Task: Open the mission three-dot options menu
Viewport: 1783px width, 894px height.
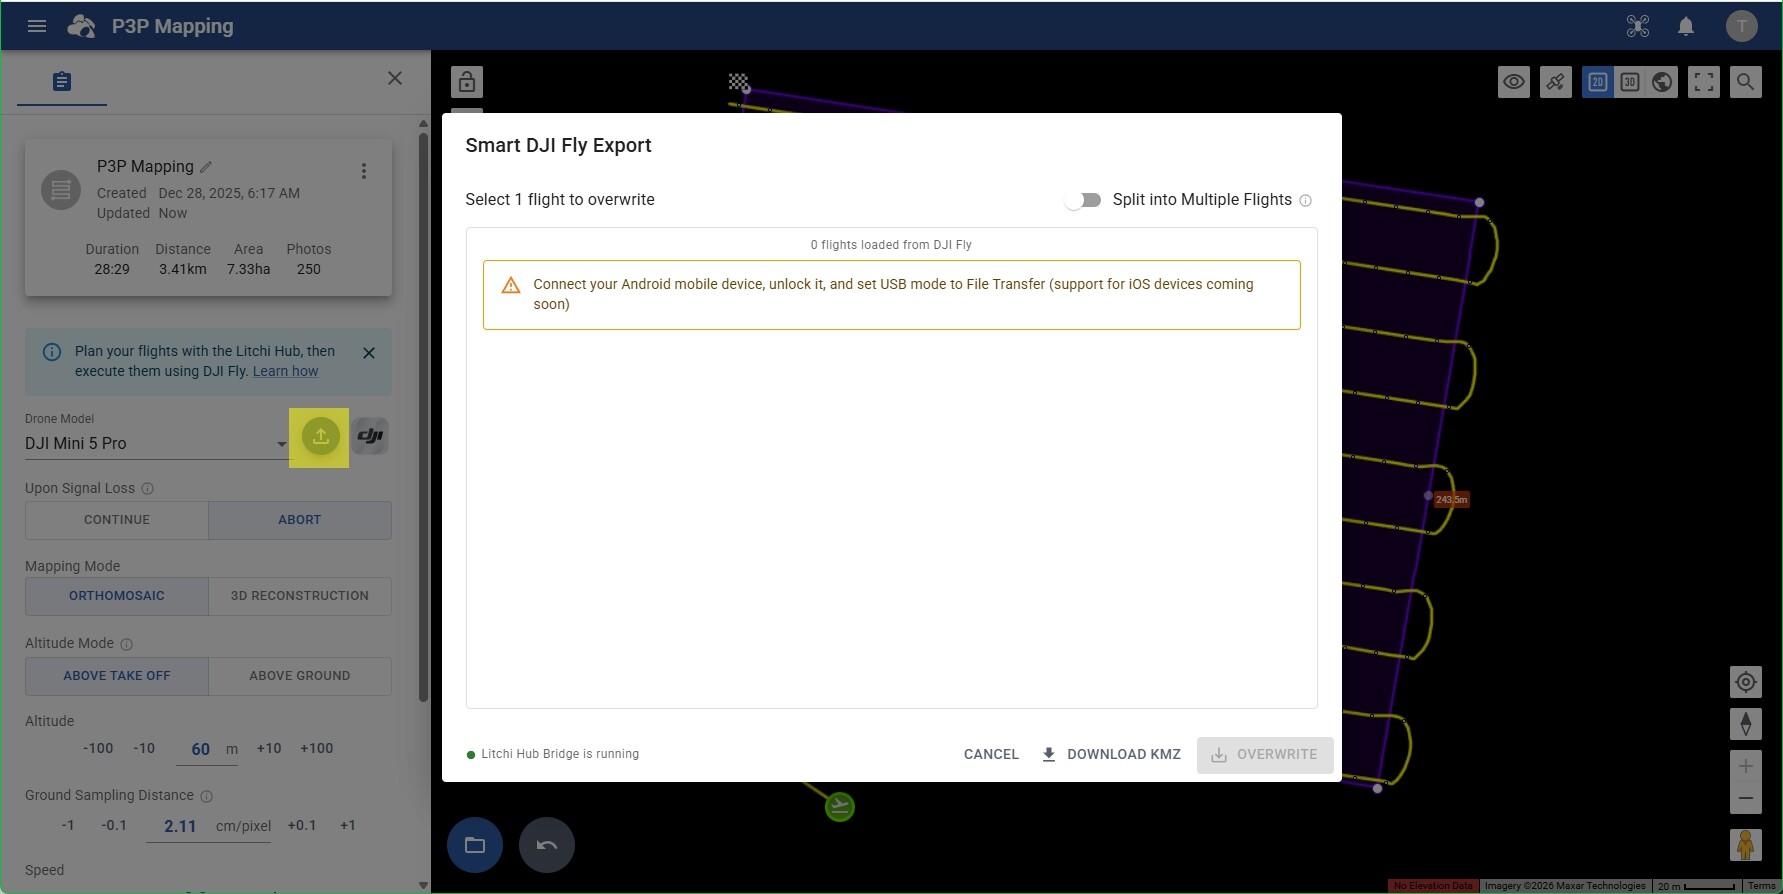Action: [364, 171]
